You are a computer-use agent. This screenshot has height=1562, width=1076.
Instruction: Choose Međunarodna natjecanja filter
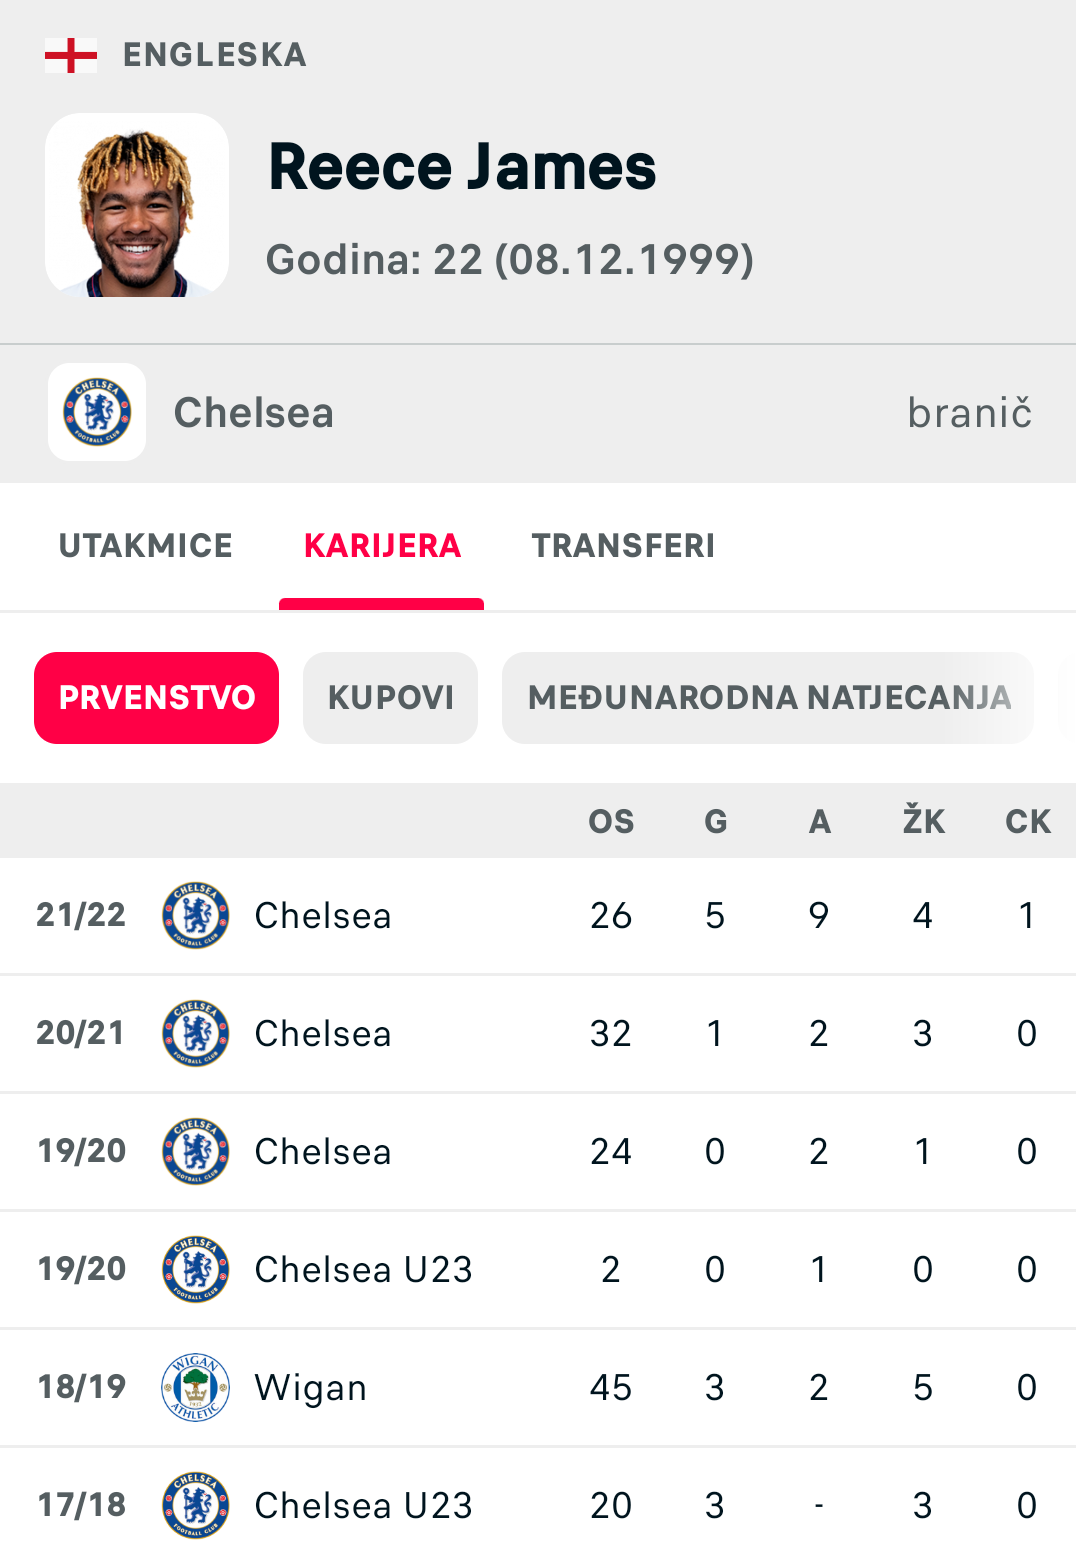point(768,698)
